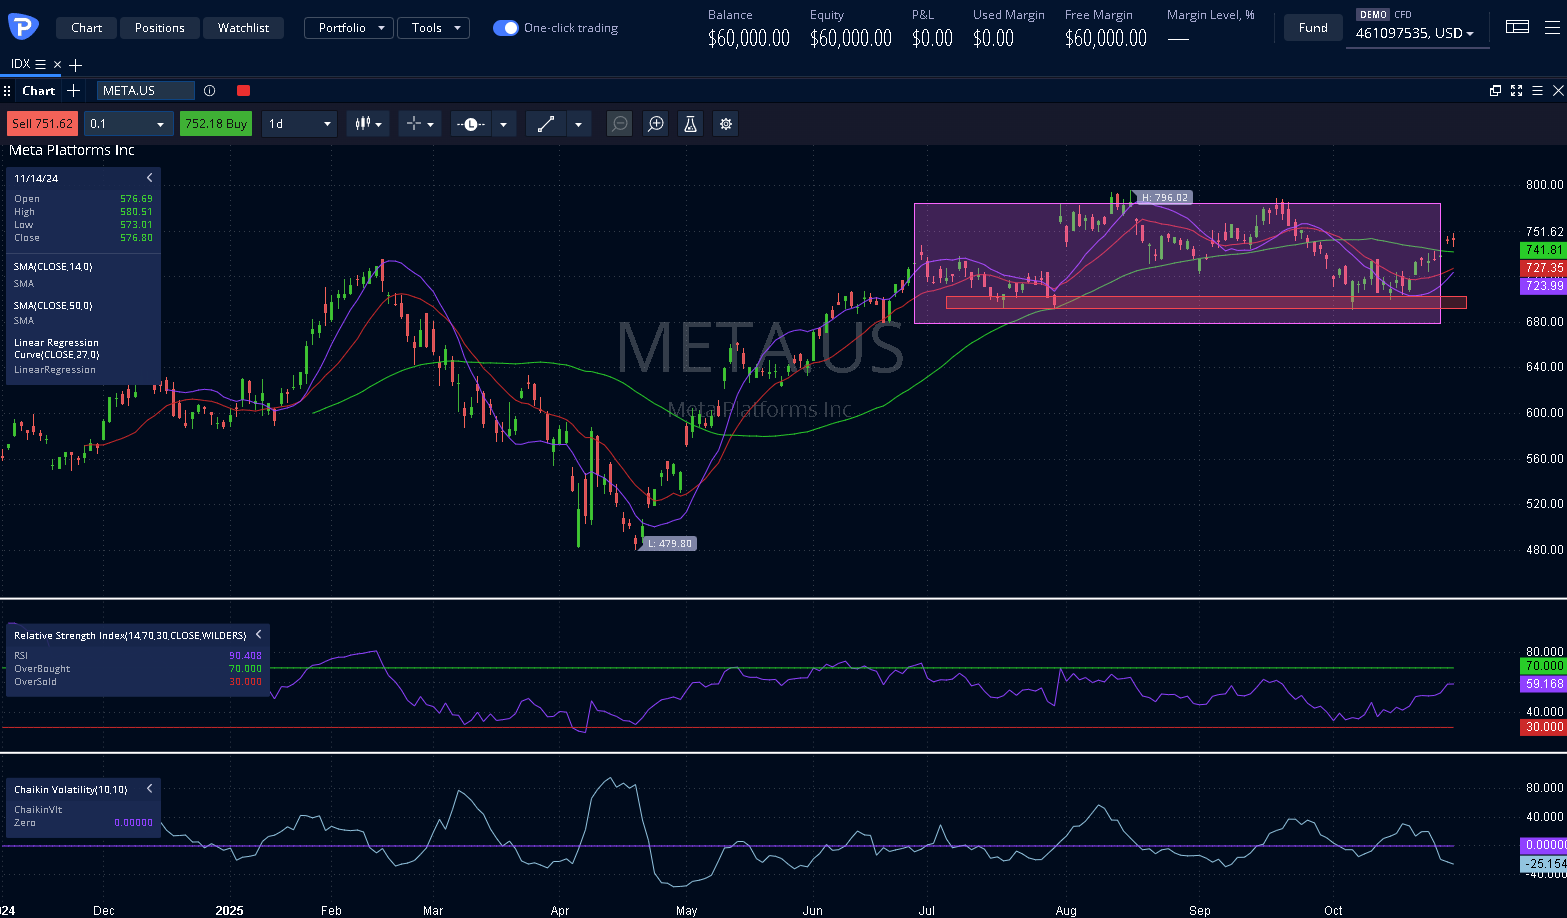
Task: Click the META.US symbol info icon
Action: [x=210, y=91]
